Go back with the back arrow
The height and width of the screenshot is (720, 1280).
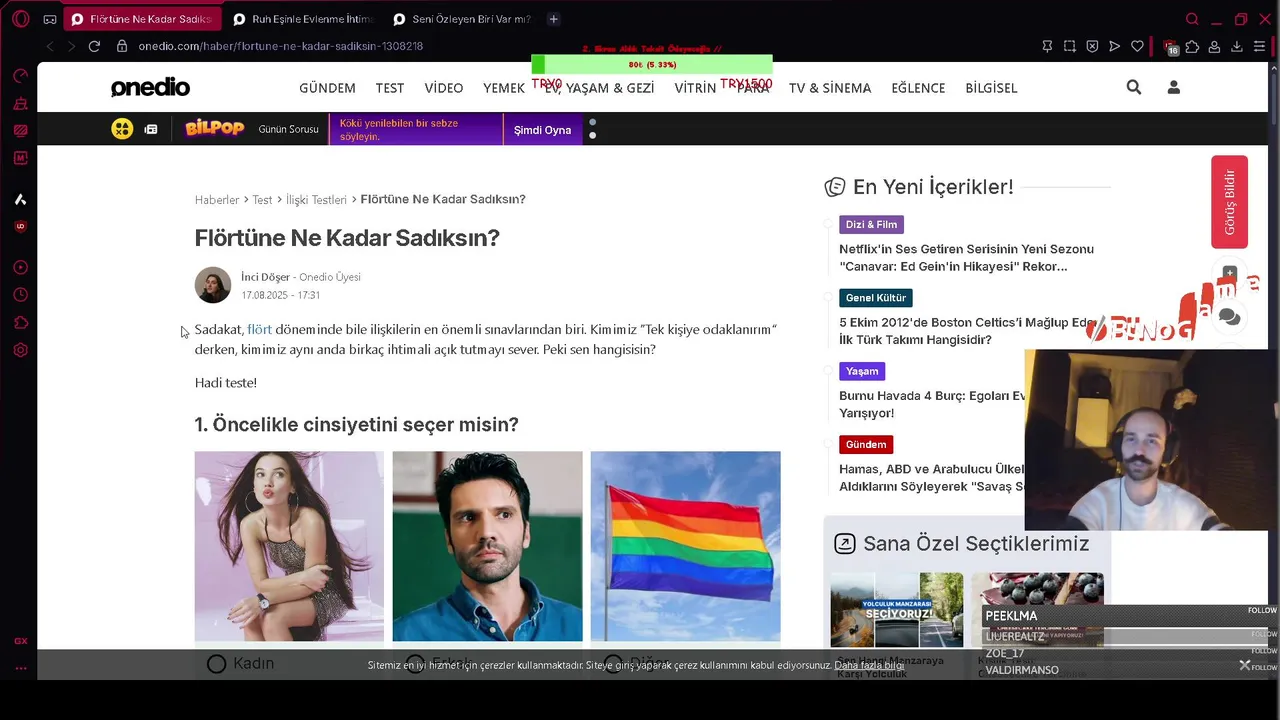(50, 46)
